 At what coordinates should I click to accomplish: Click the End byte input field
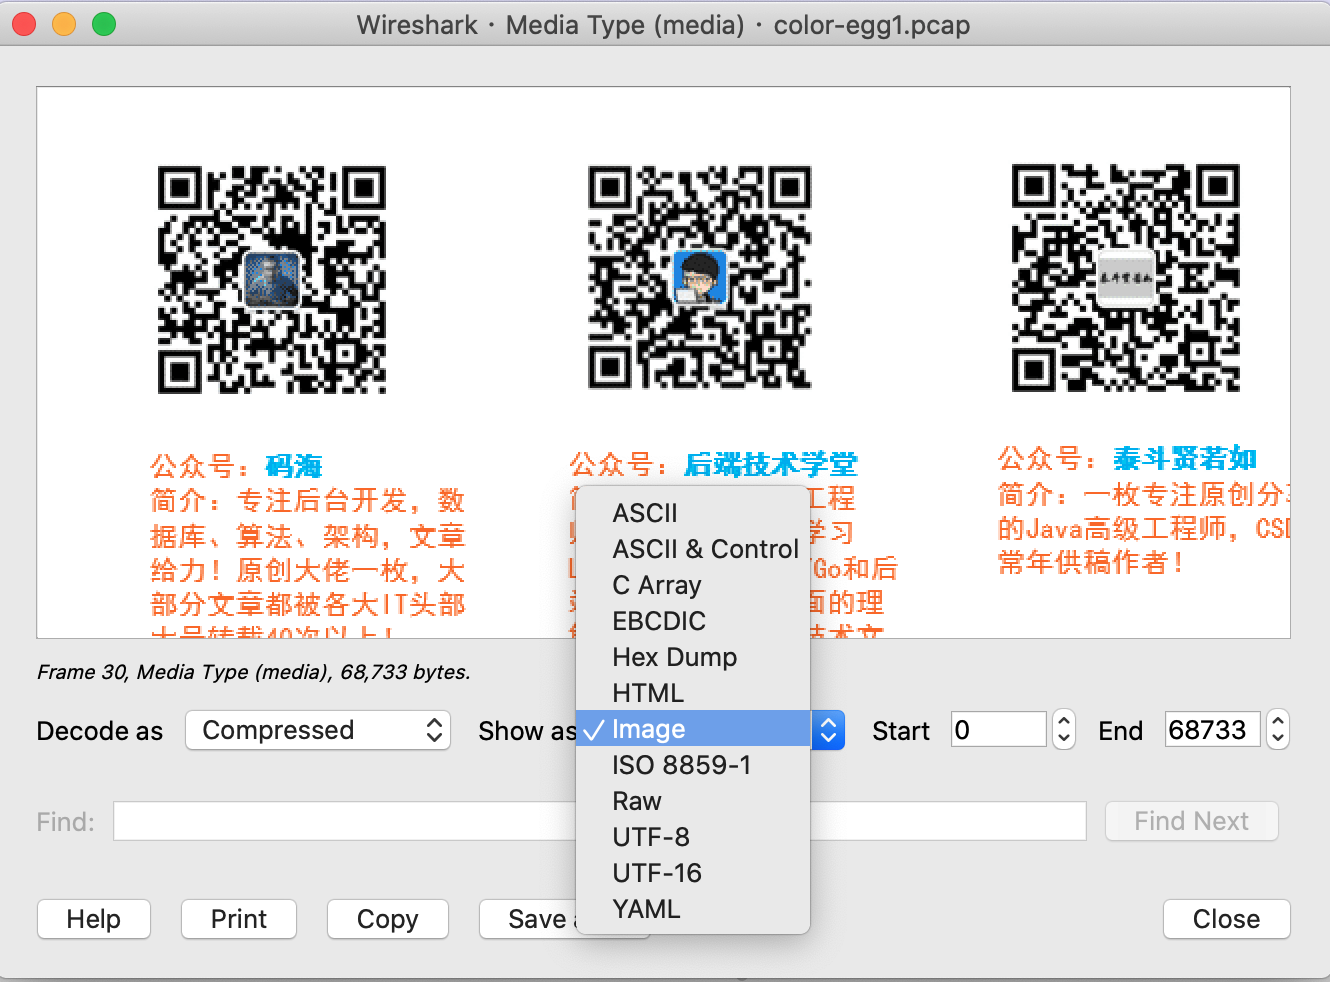[x=1211, y=730]
